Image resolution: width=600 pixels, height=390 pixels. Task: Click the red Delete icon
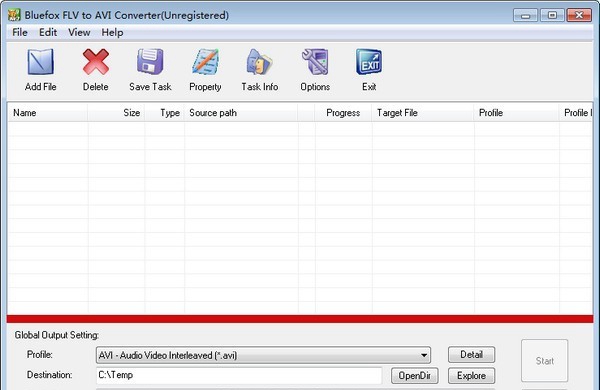[96, 62]
